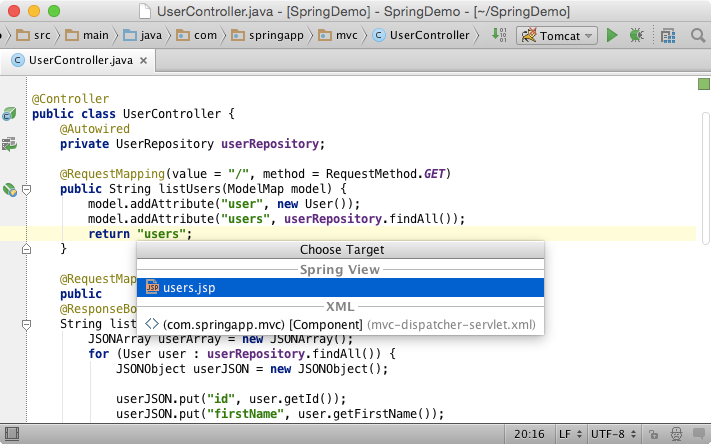Open the Hector inspector icon in status bar

[676, 434]
